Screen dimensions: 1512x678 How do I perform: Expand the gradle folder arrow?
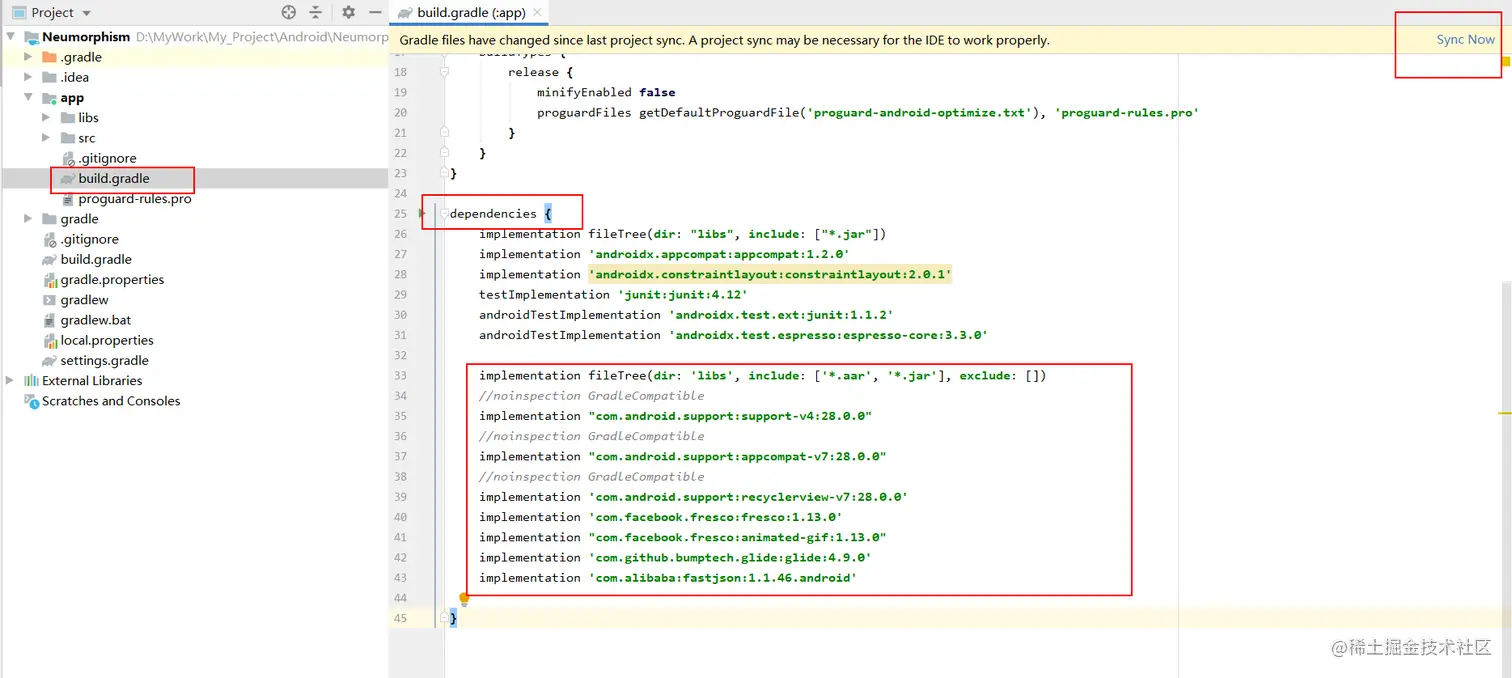tap(29, 219)
